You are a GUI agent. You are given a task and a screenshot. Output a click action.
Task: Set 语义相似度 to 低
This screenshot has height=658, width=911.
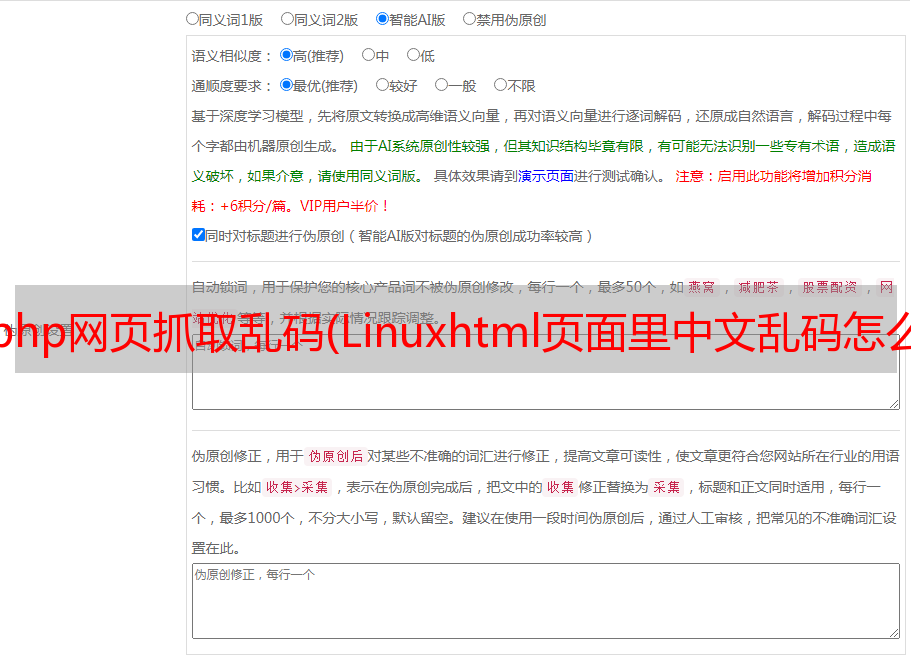tap(413, 55)
